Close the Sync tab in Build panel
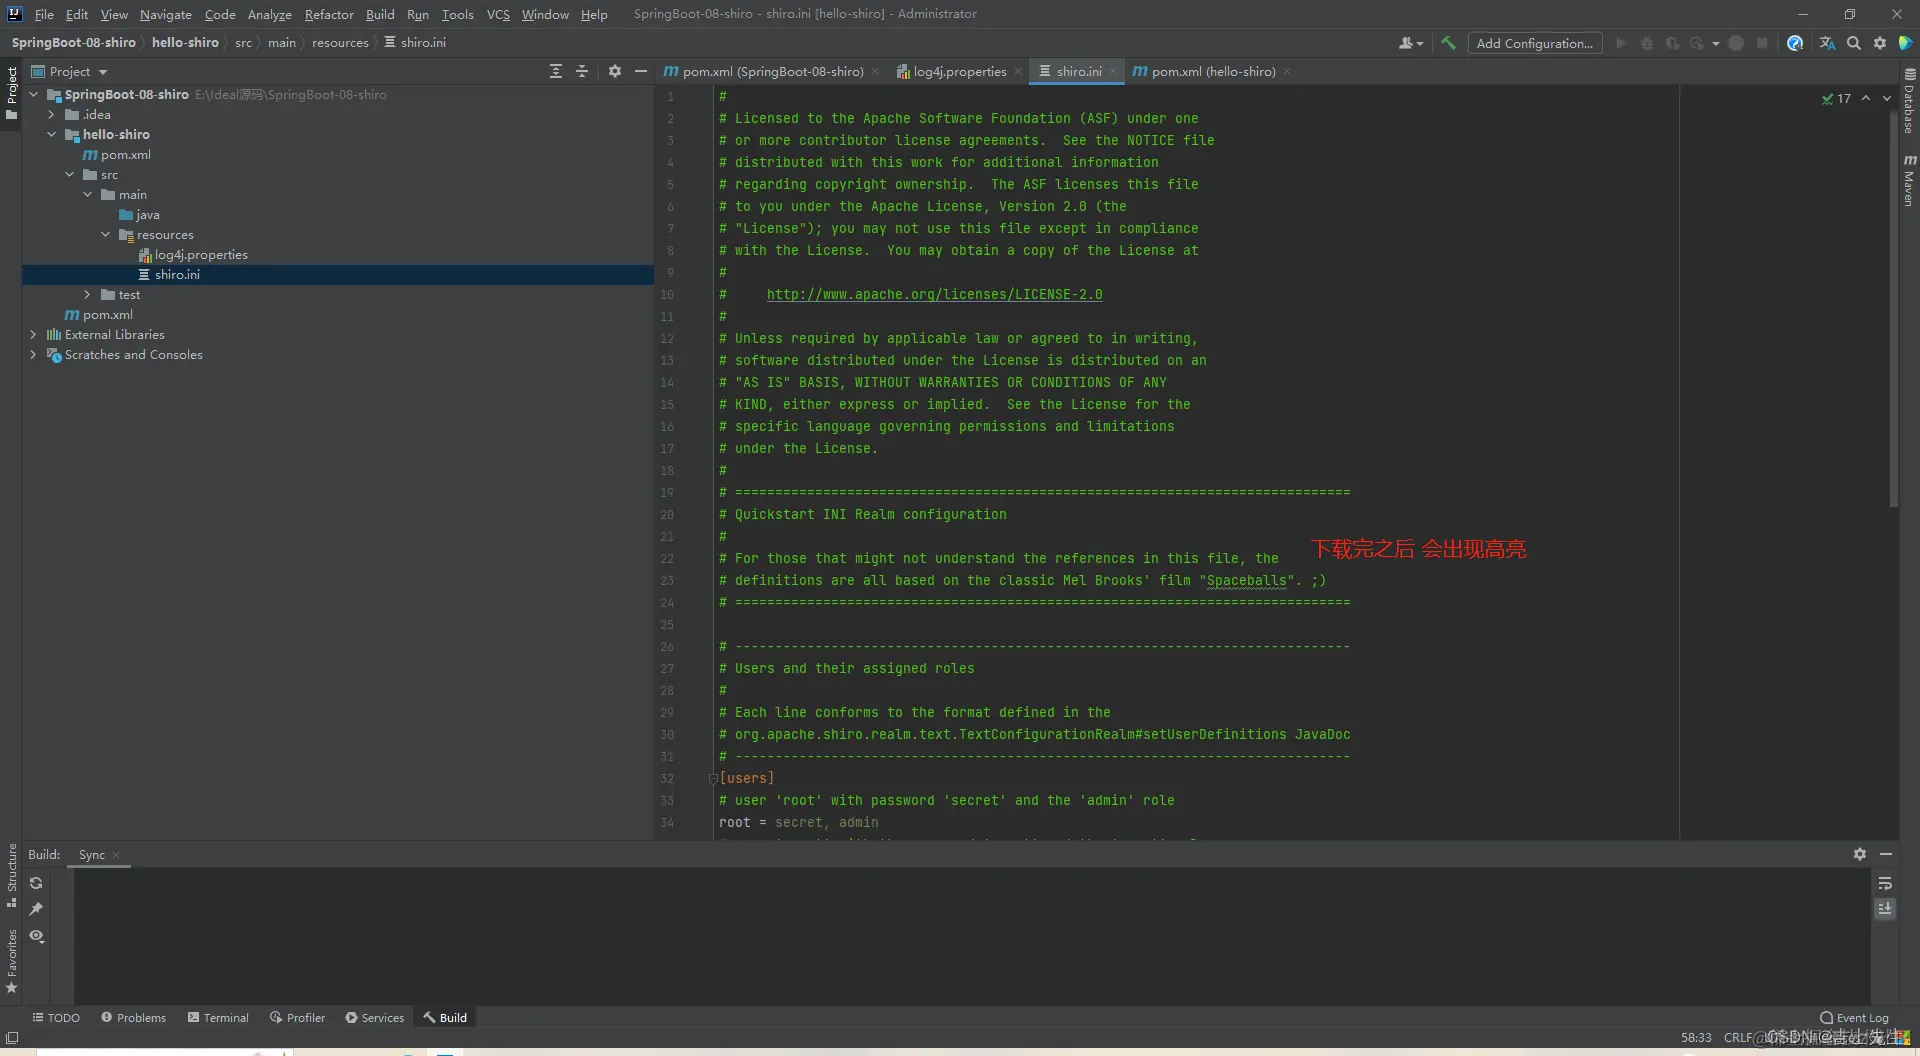Screen dimensions: 1920x1056 [x=116, y=855]
